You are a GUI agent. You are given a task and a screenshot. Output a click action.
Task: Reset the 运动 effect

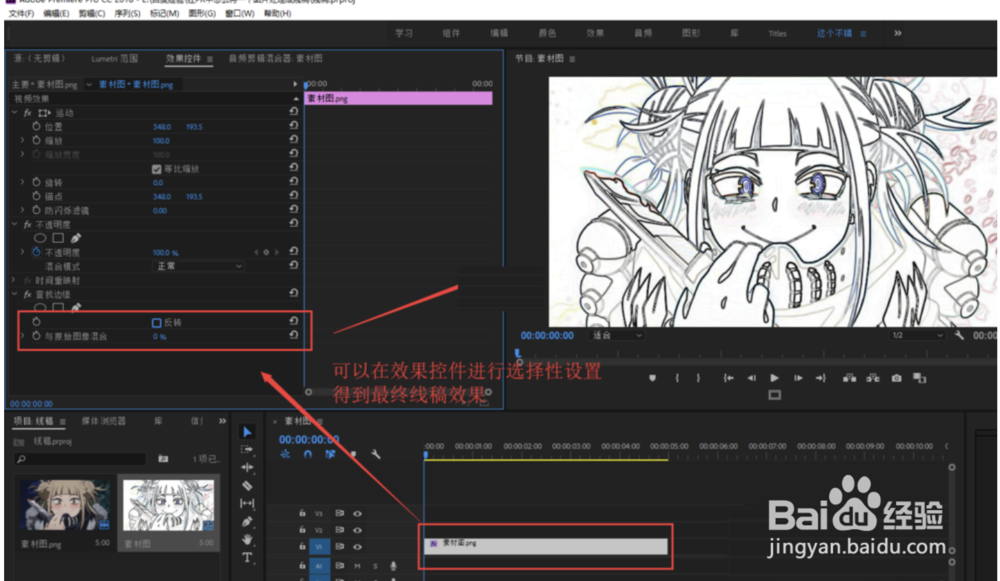tap(293, 112)
